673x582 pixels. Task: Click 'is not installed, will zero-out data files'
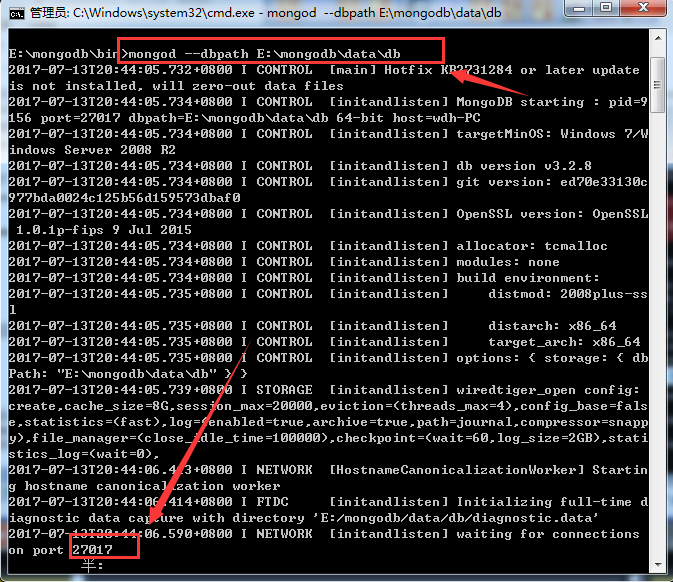pyautogui.click(x=176, y=86)
